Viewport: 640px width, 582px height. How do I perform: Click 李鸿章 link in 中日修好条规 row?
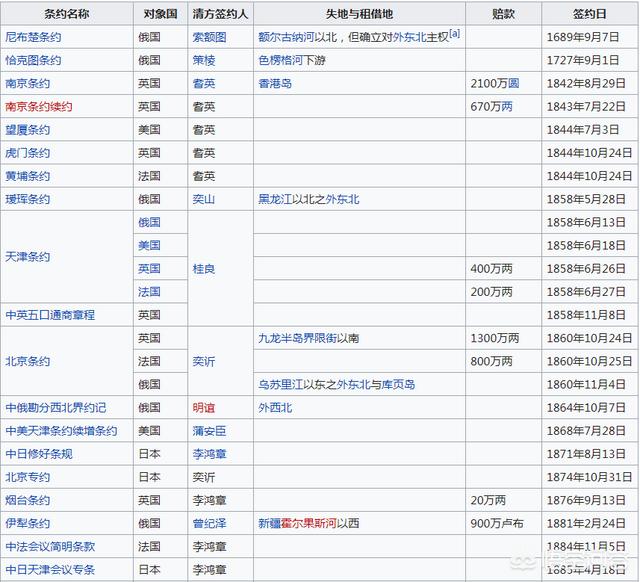(209, 454)
